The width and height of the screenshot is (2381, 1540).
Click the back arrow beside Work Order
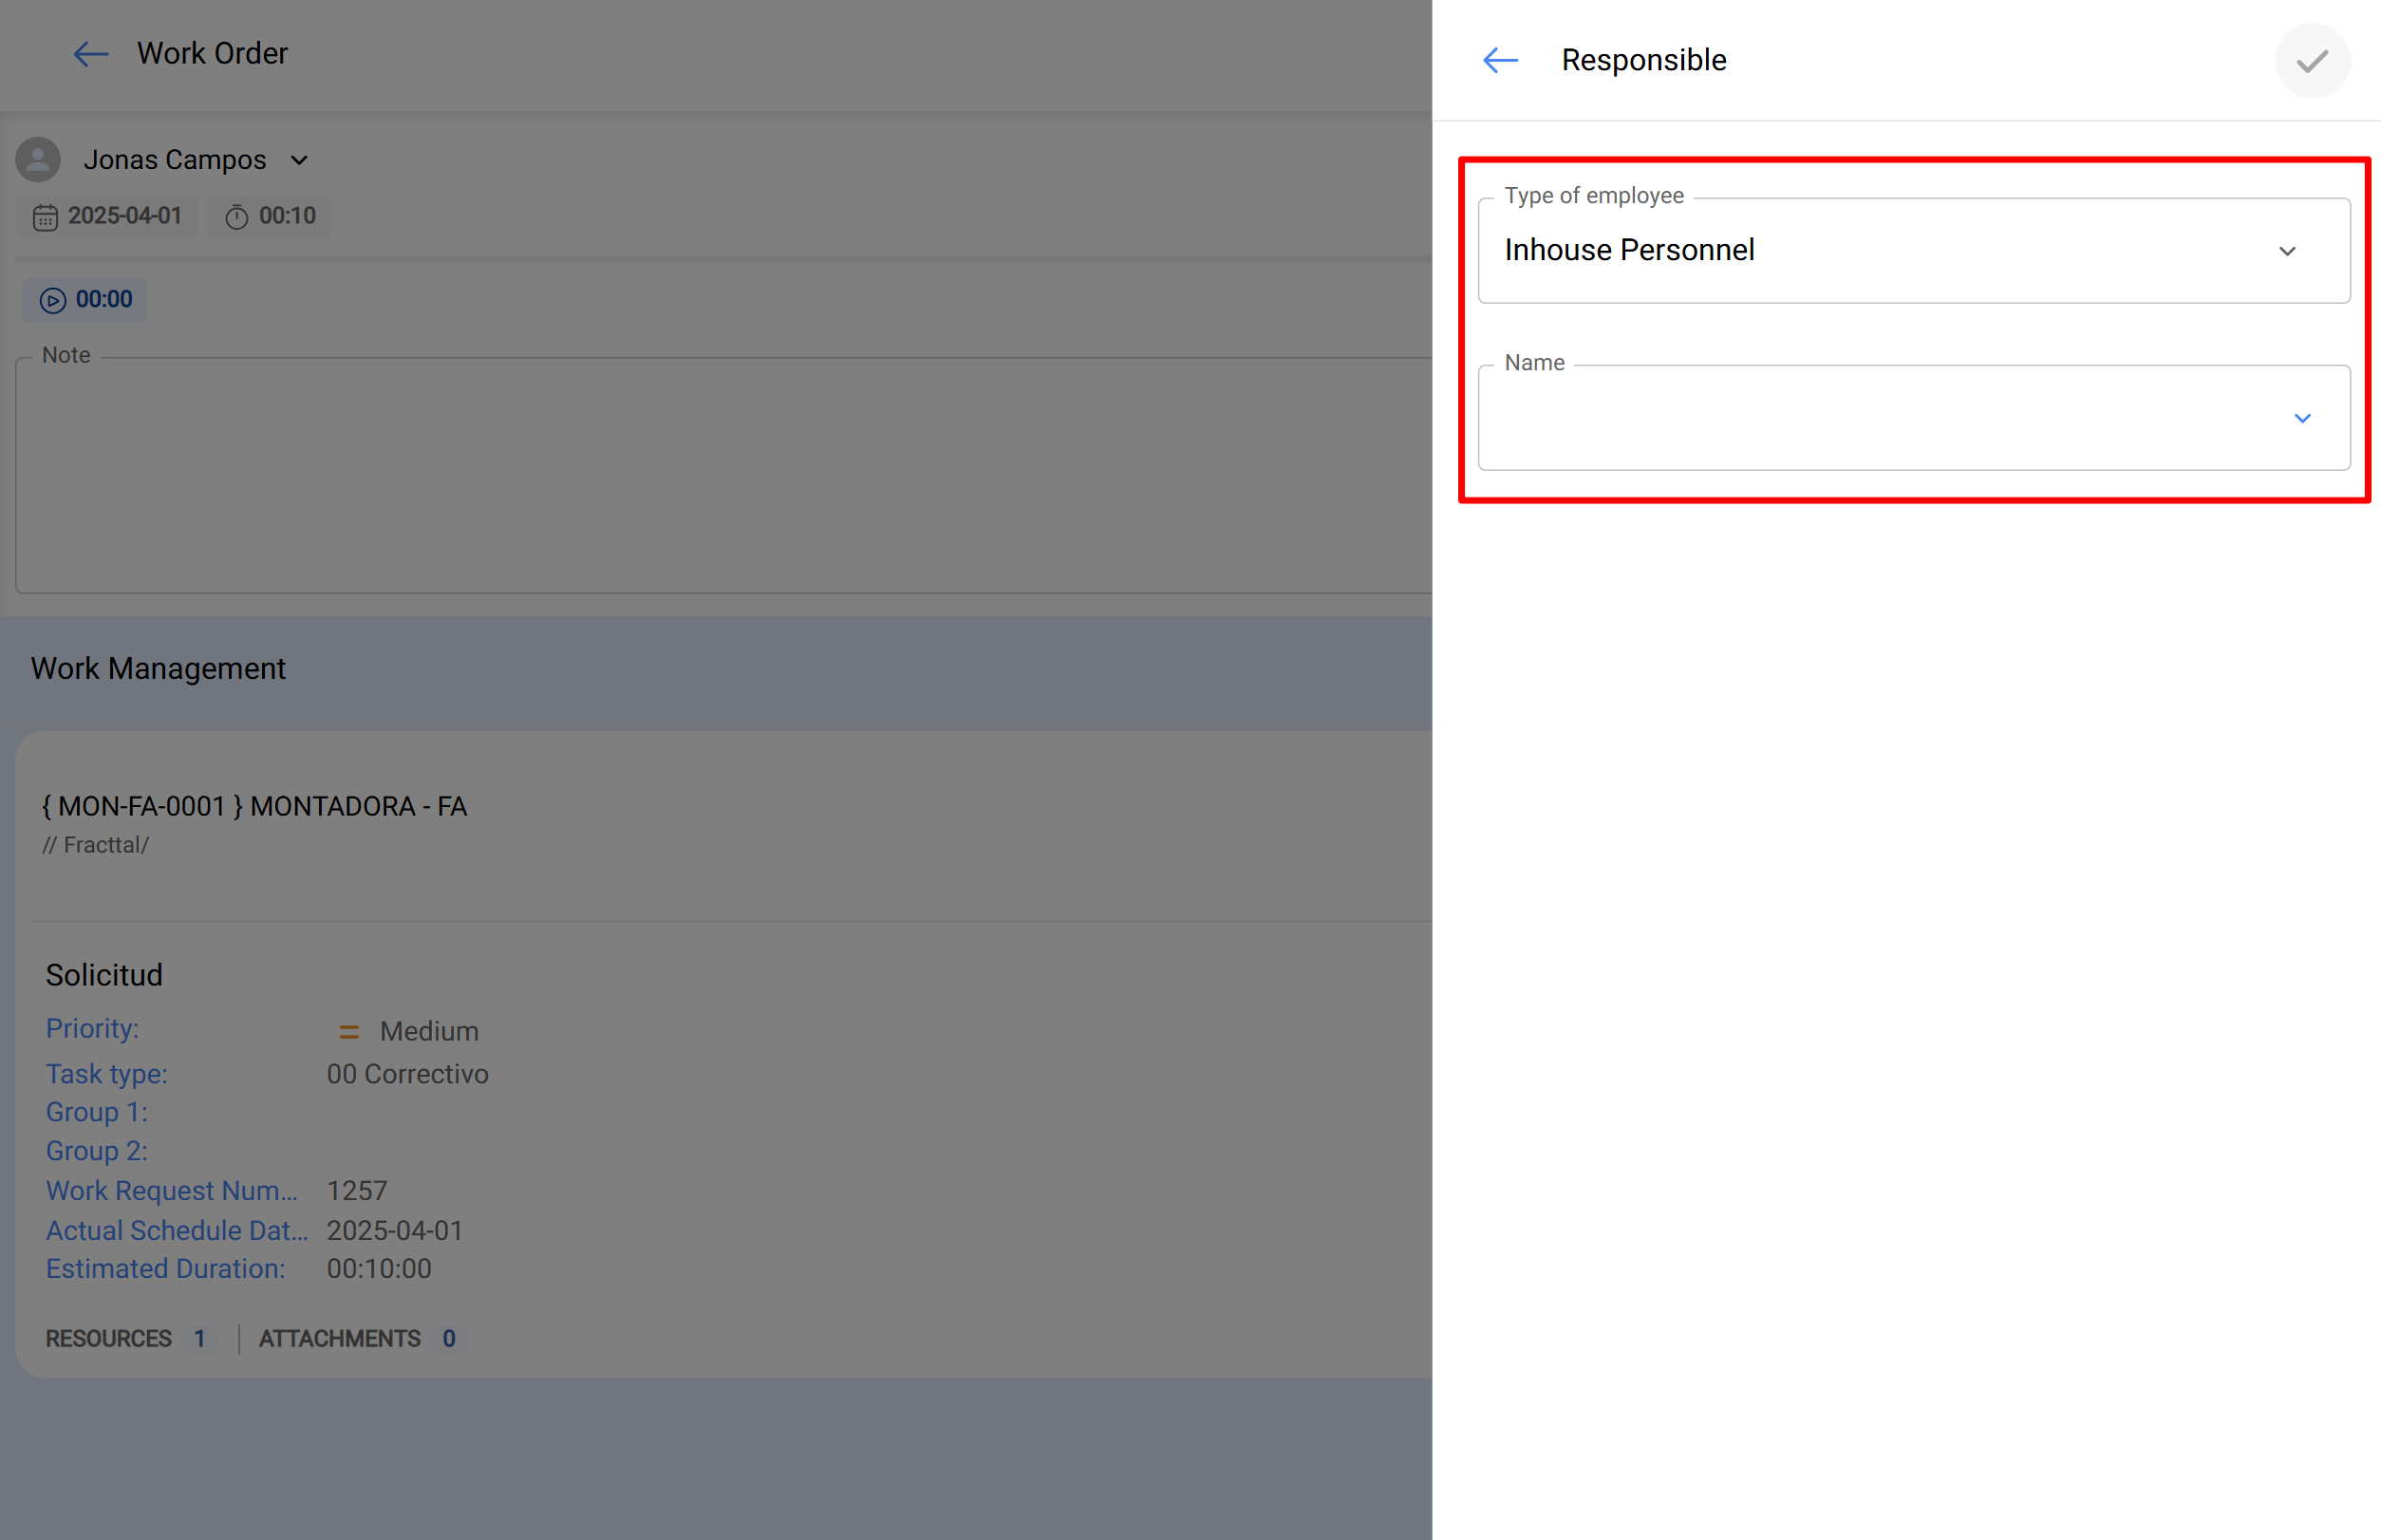coord(91,54)
